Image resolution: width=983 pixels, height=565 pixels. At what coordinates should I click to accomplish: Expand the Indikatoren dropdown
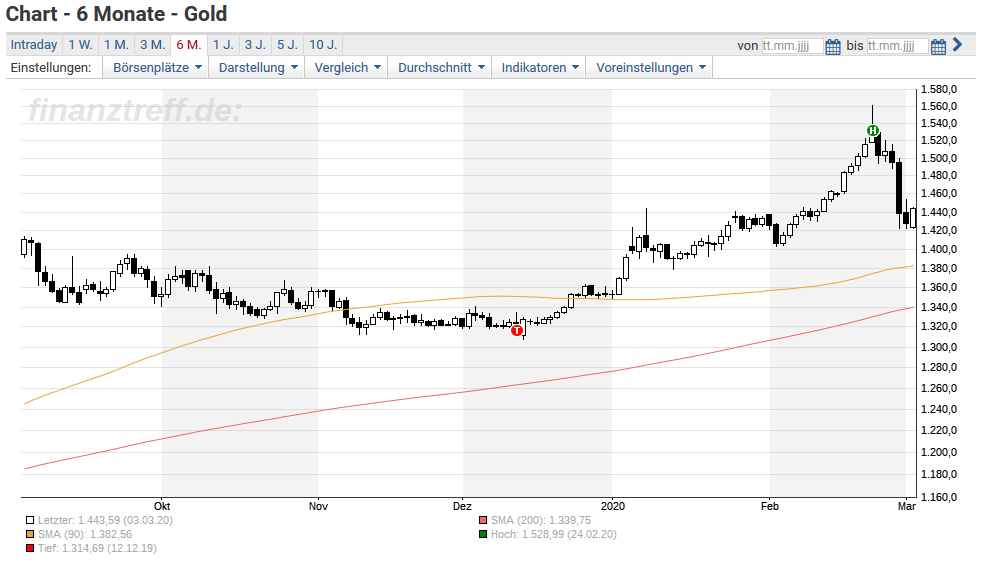[539, 67]
